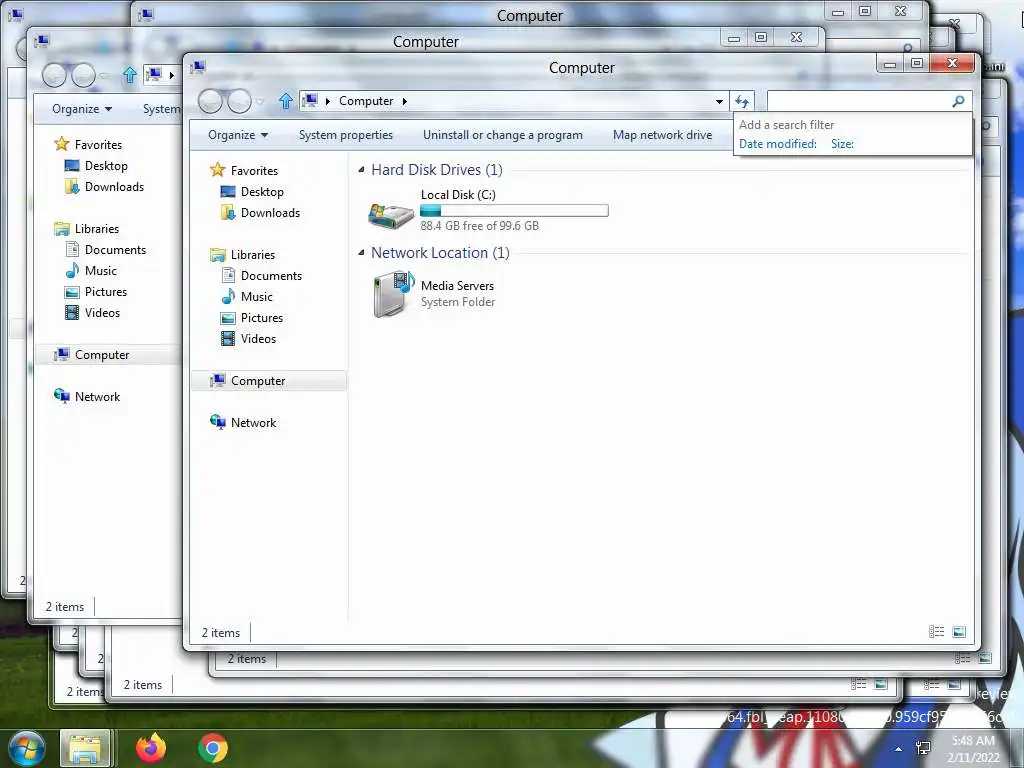Click the large icons view button in the status bar
This screenshot has width=1024, height=768.
click(959, 632)
